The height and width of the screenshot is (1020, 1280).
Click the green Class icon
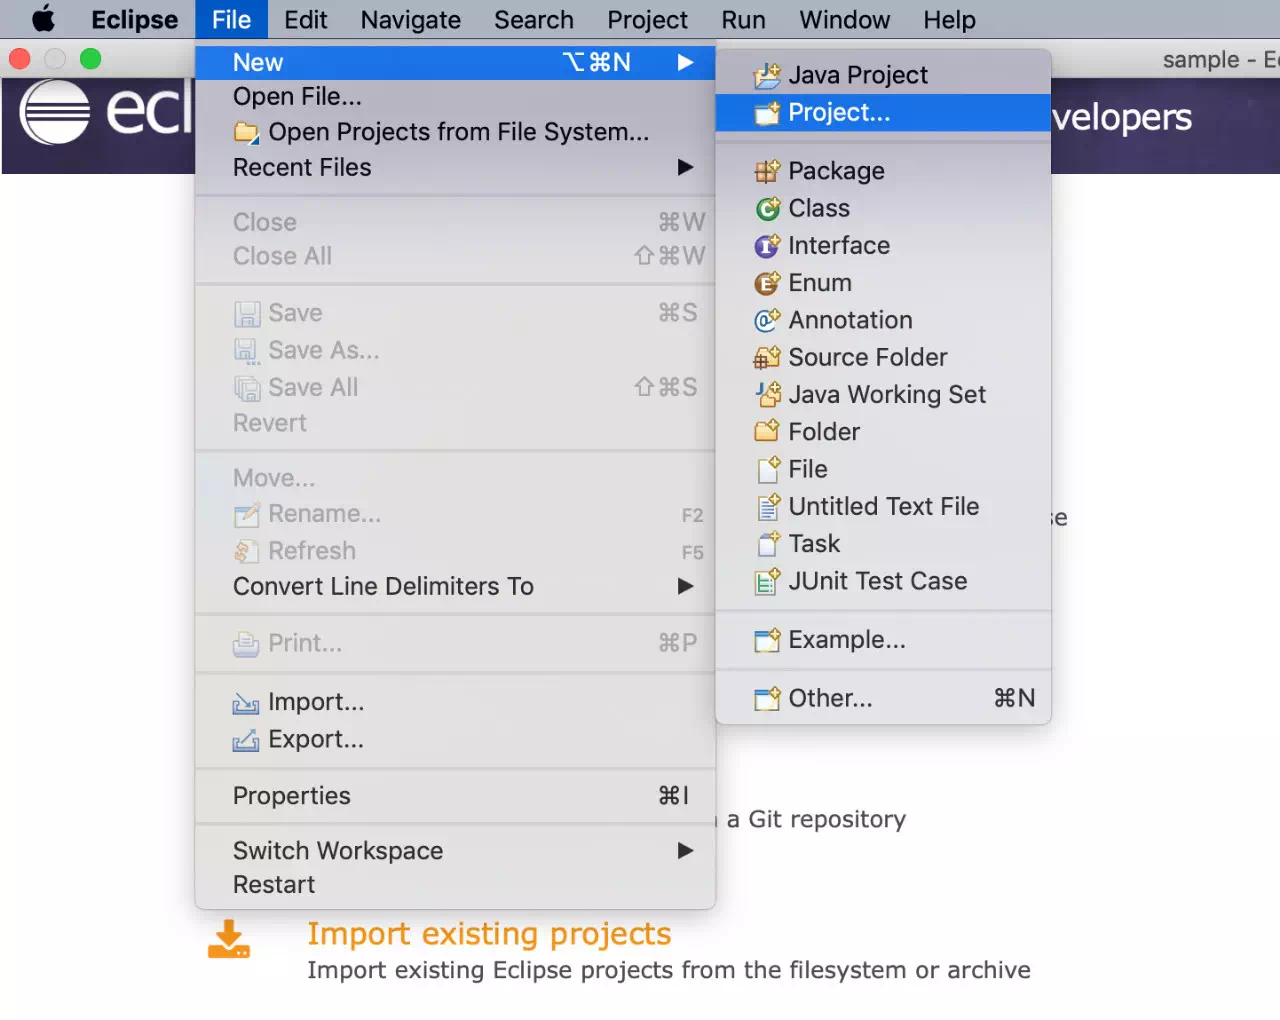[767, 208]
